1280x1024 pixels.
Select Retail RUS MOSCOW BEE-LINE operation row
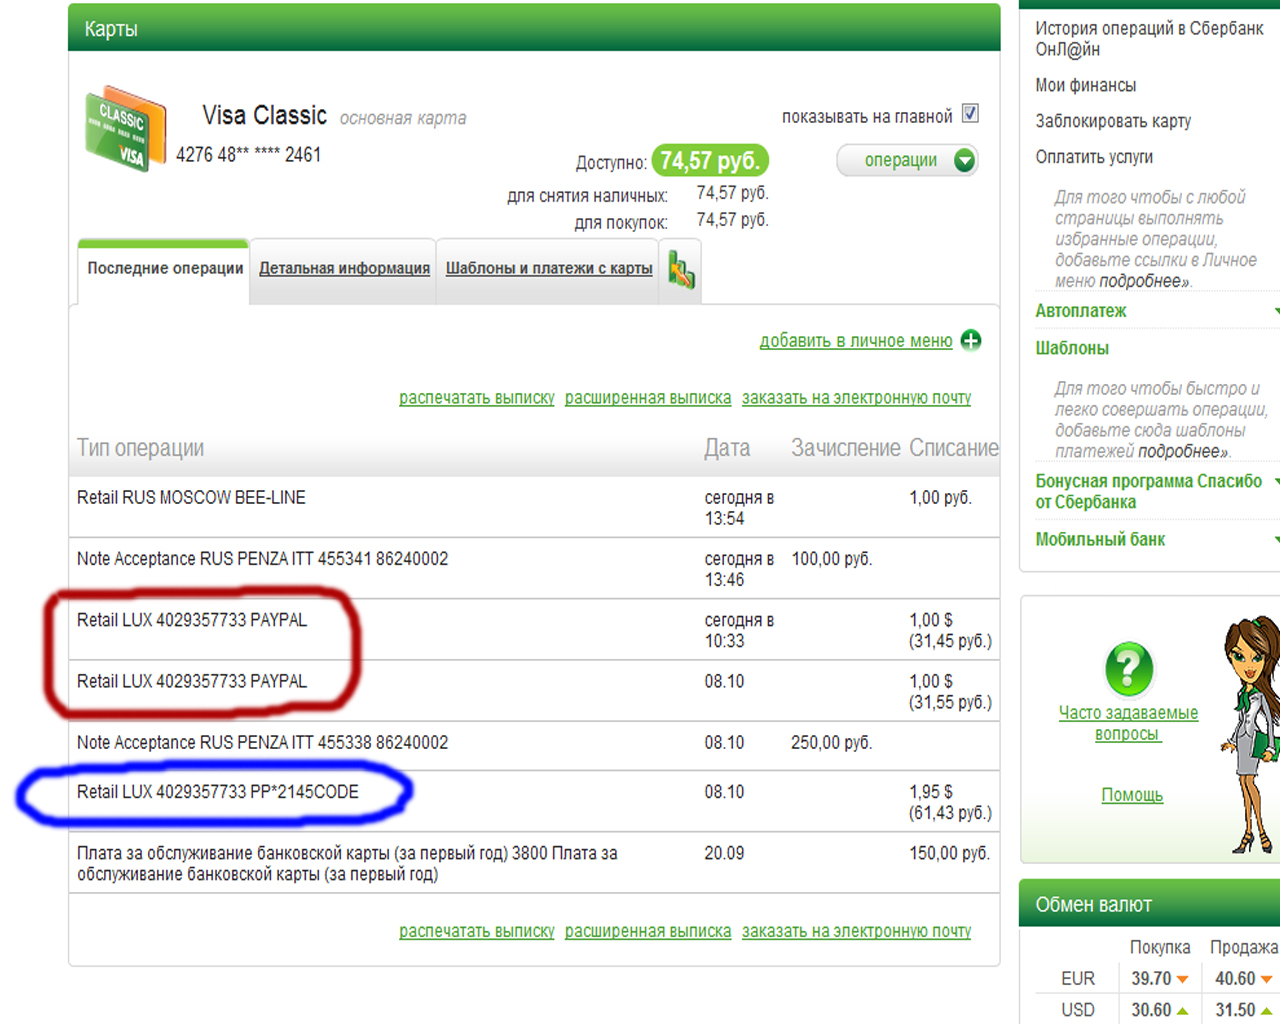(x=534, y=507)
